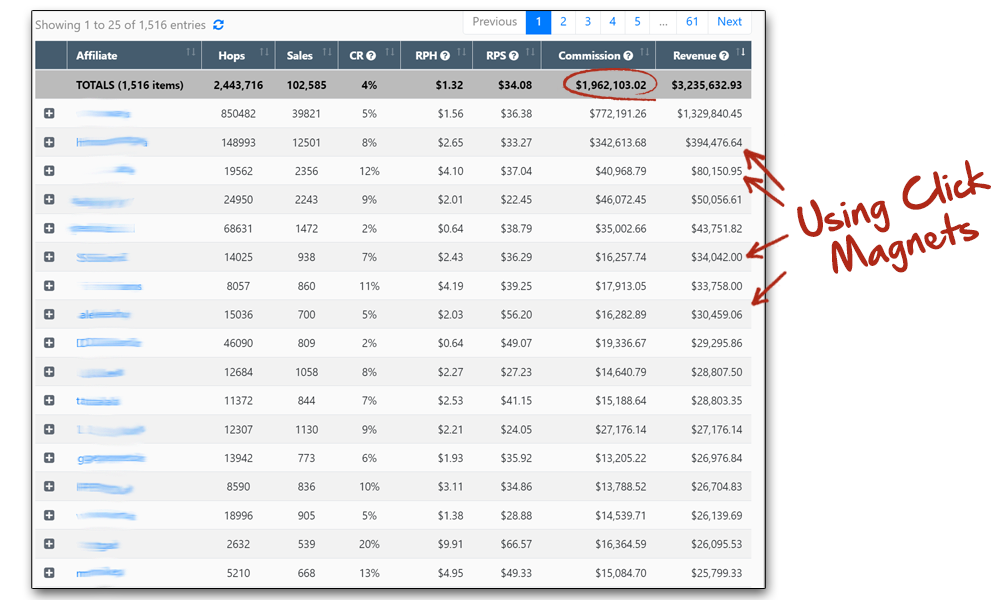1000x600 pixels.
Task: Click the refresh icon next to entries count
Action: pos(218,25)
